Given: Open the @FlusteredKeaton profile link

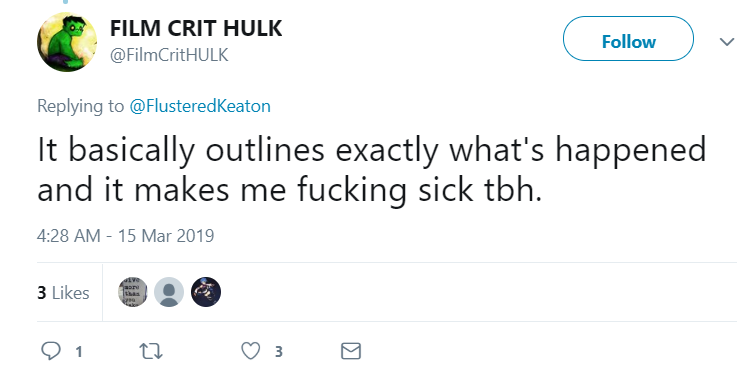Looking at the screenshot, I should [x=200, y=106].
